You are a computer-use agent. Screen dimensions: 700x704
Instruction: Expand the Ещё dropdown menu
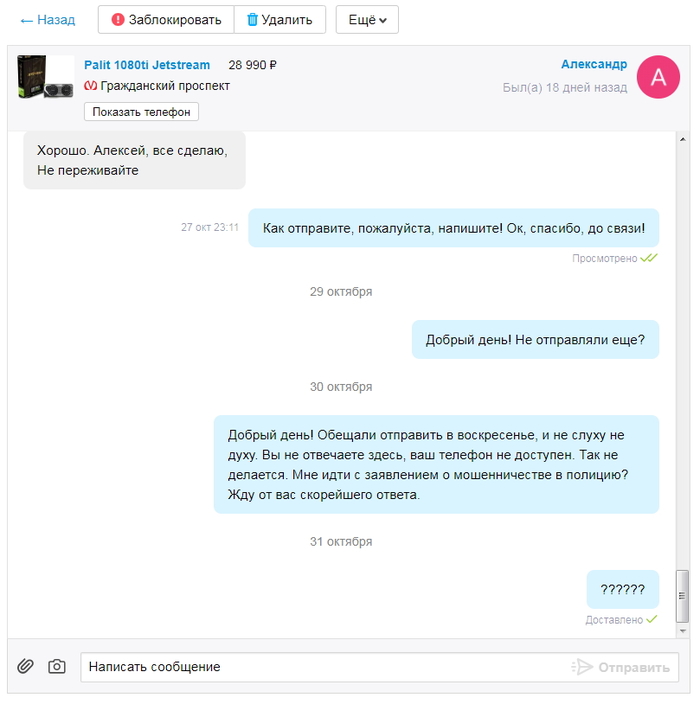(x=367, y=19)
